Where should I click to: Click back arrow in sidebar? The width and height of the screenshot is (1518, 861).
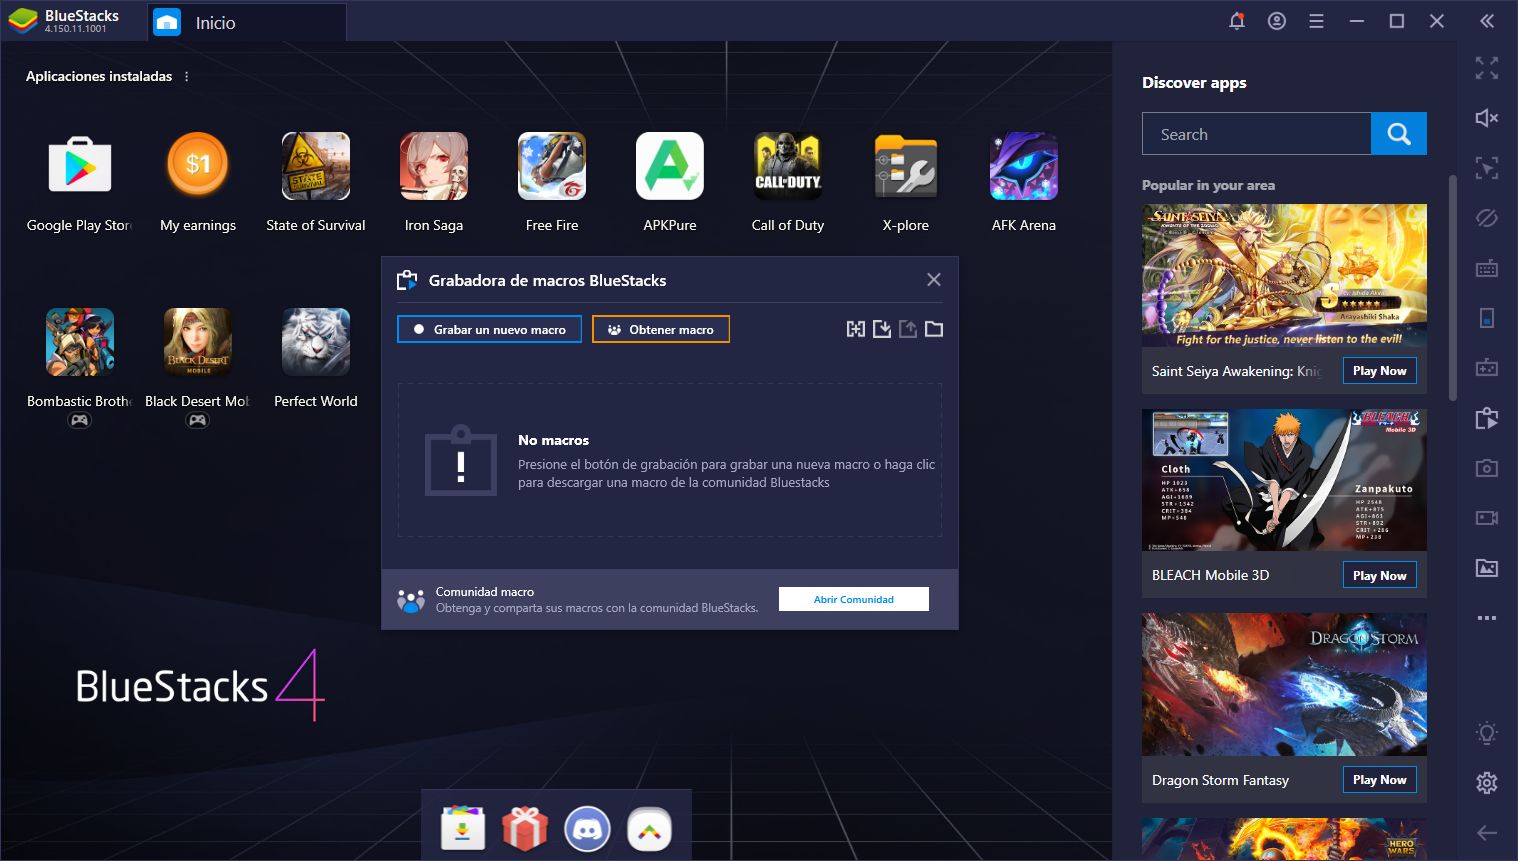1487,833
